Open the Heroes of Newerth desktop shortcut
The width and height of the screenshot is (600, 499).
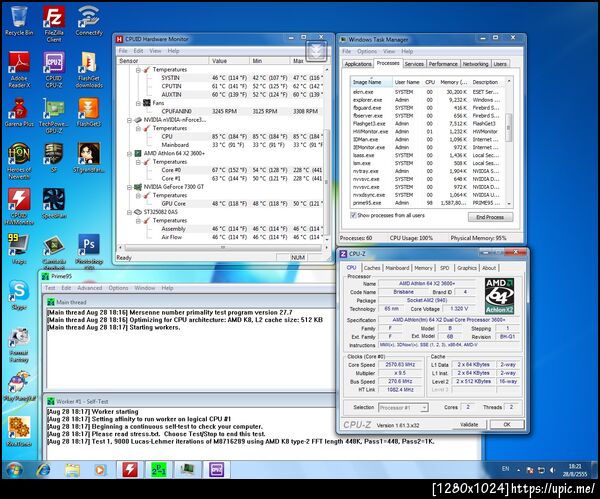coord(19,161)
